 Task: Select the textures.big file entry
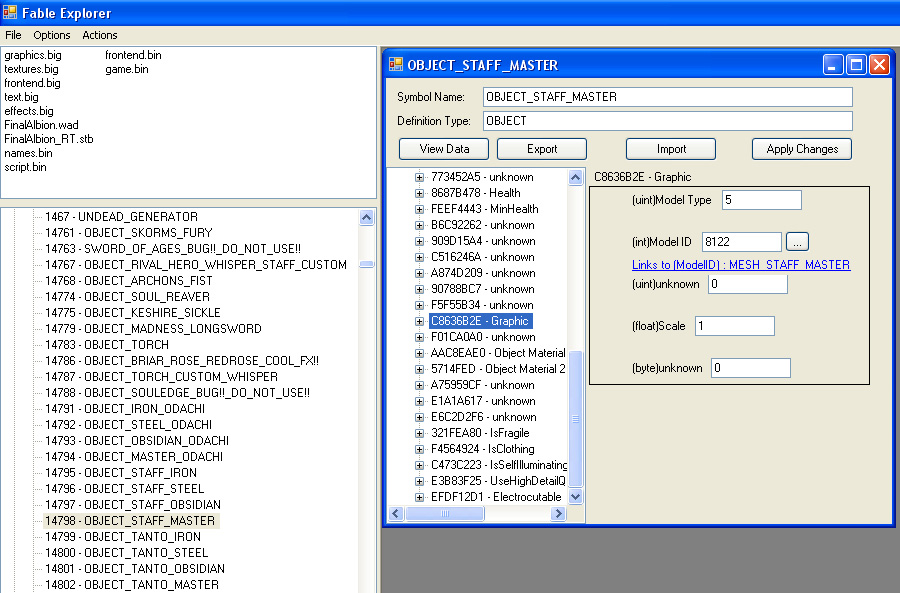(x=31, y=69)
